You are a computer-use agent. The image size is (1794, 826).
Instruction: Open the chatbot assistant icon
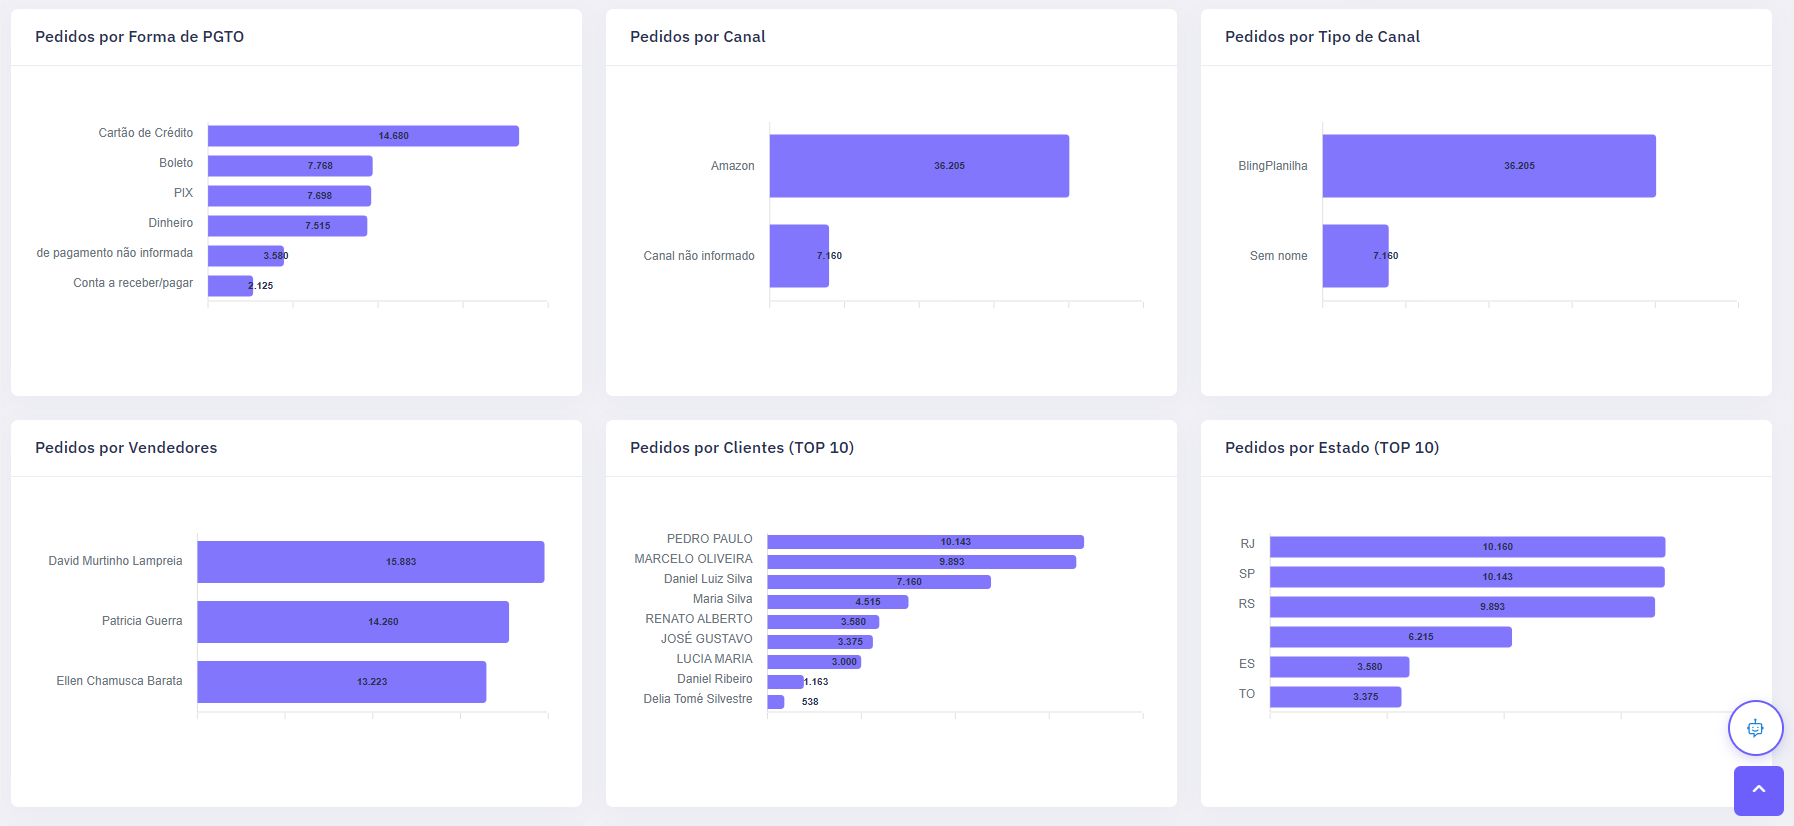1755,728
